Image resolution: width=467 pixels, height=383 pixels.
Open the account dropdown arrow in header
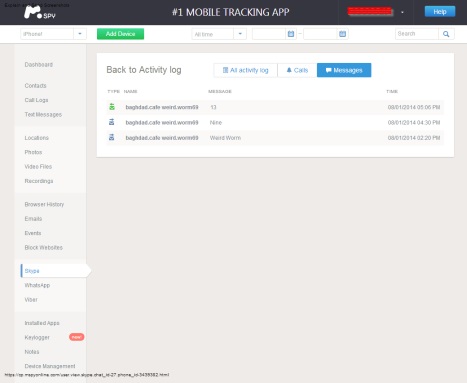[x=402, y=12]
